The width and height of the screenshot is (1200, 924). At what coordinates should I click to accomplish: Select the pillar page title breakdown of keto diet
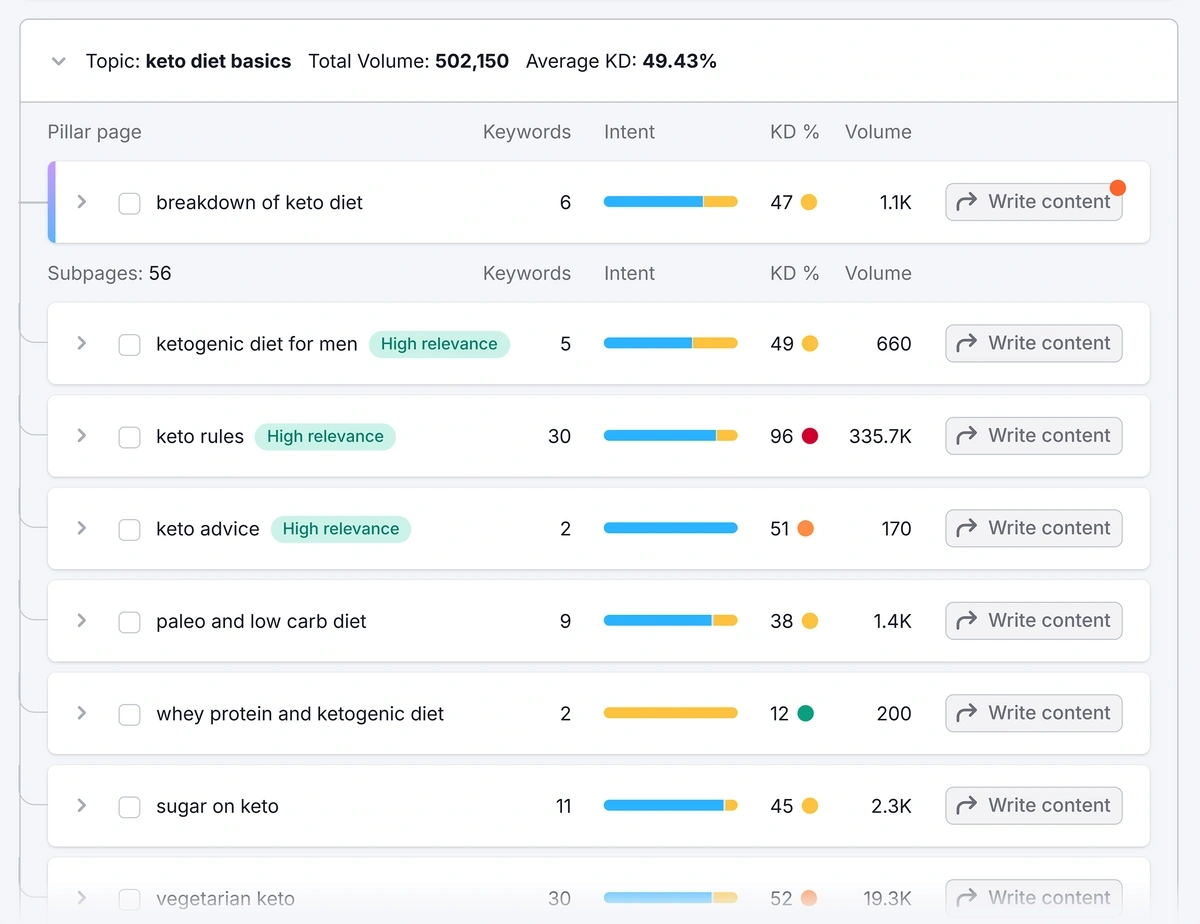point(259,202)
